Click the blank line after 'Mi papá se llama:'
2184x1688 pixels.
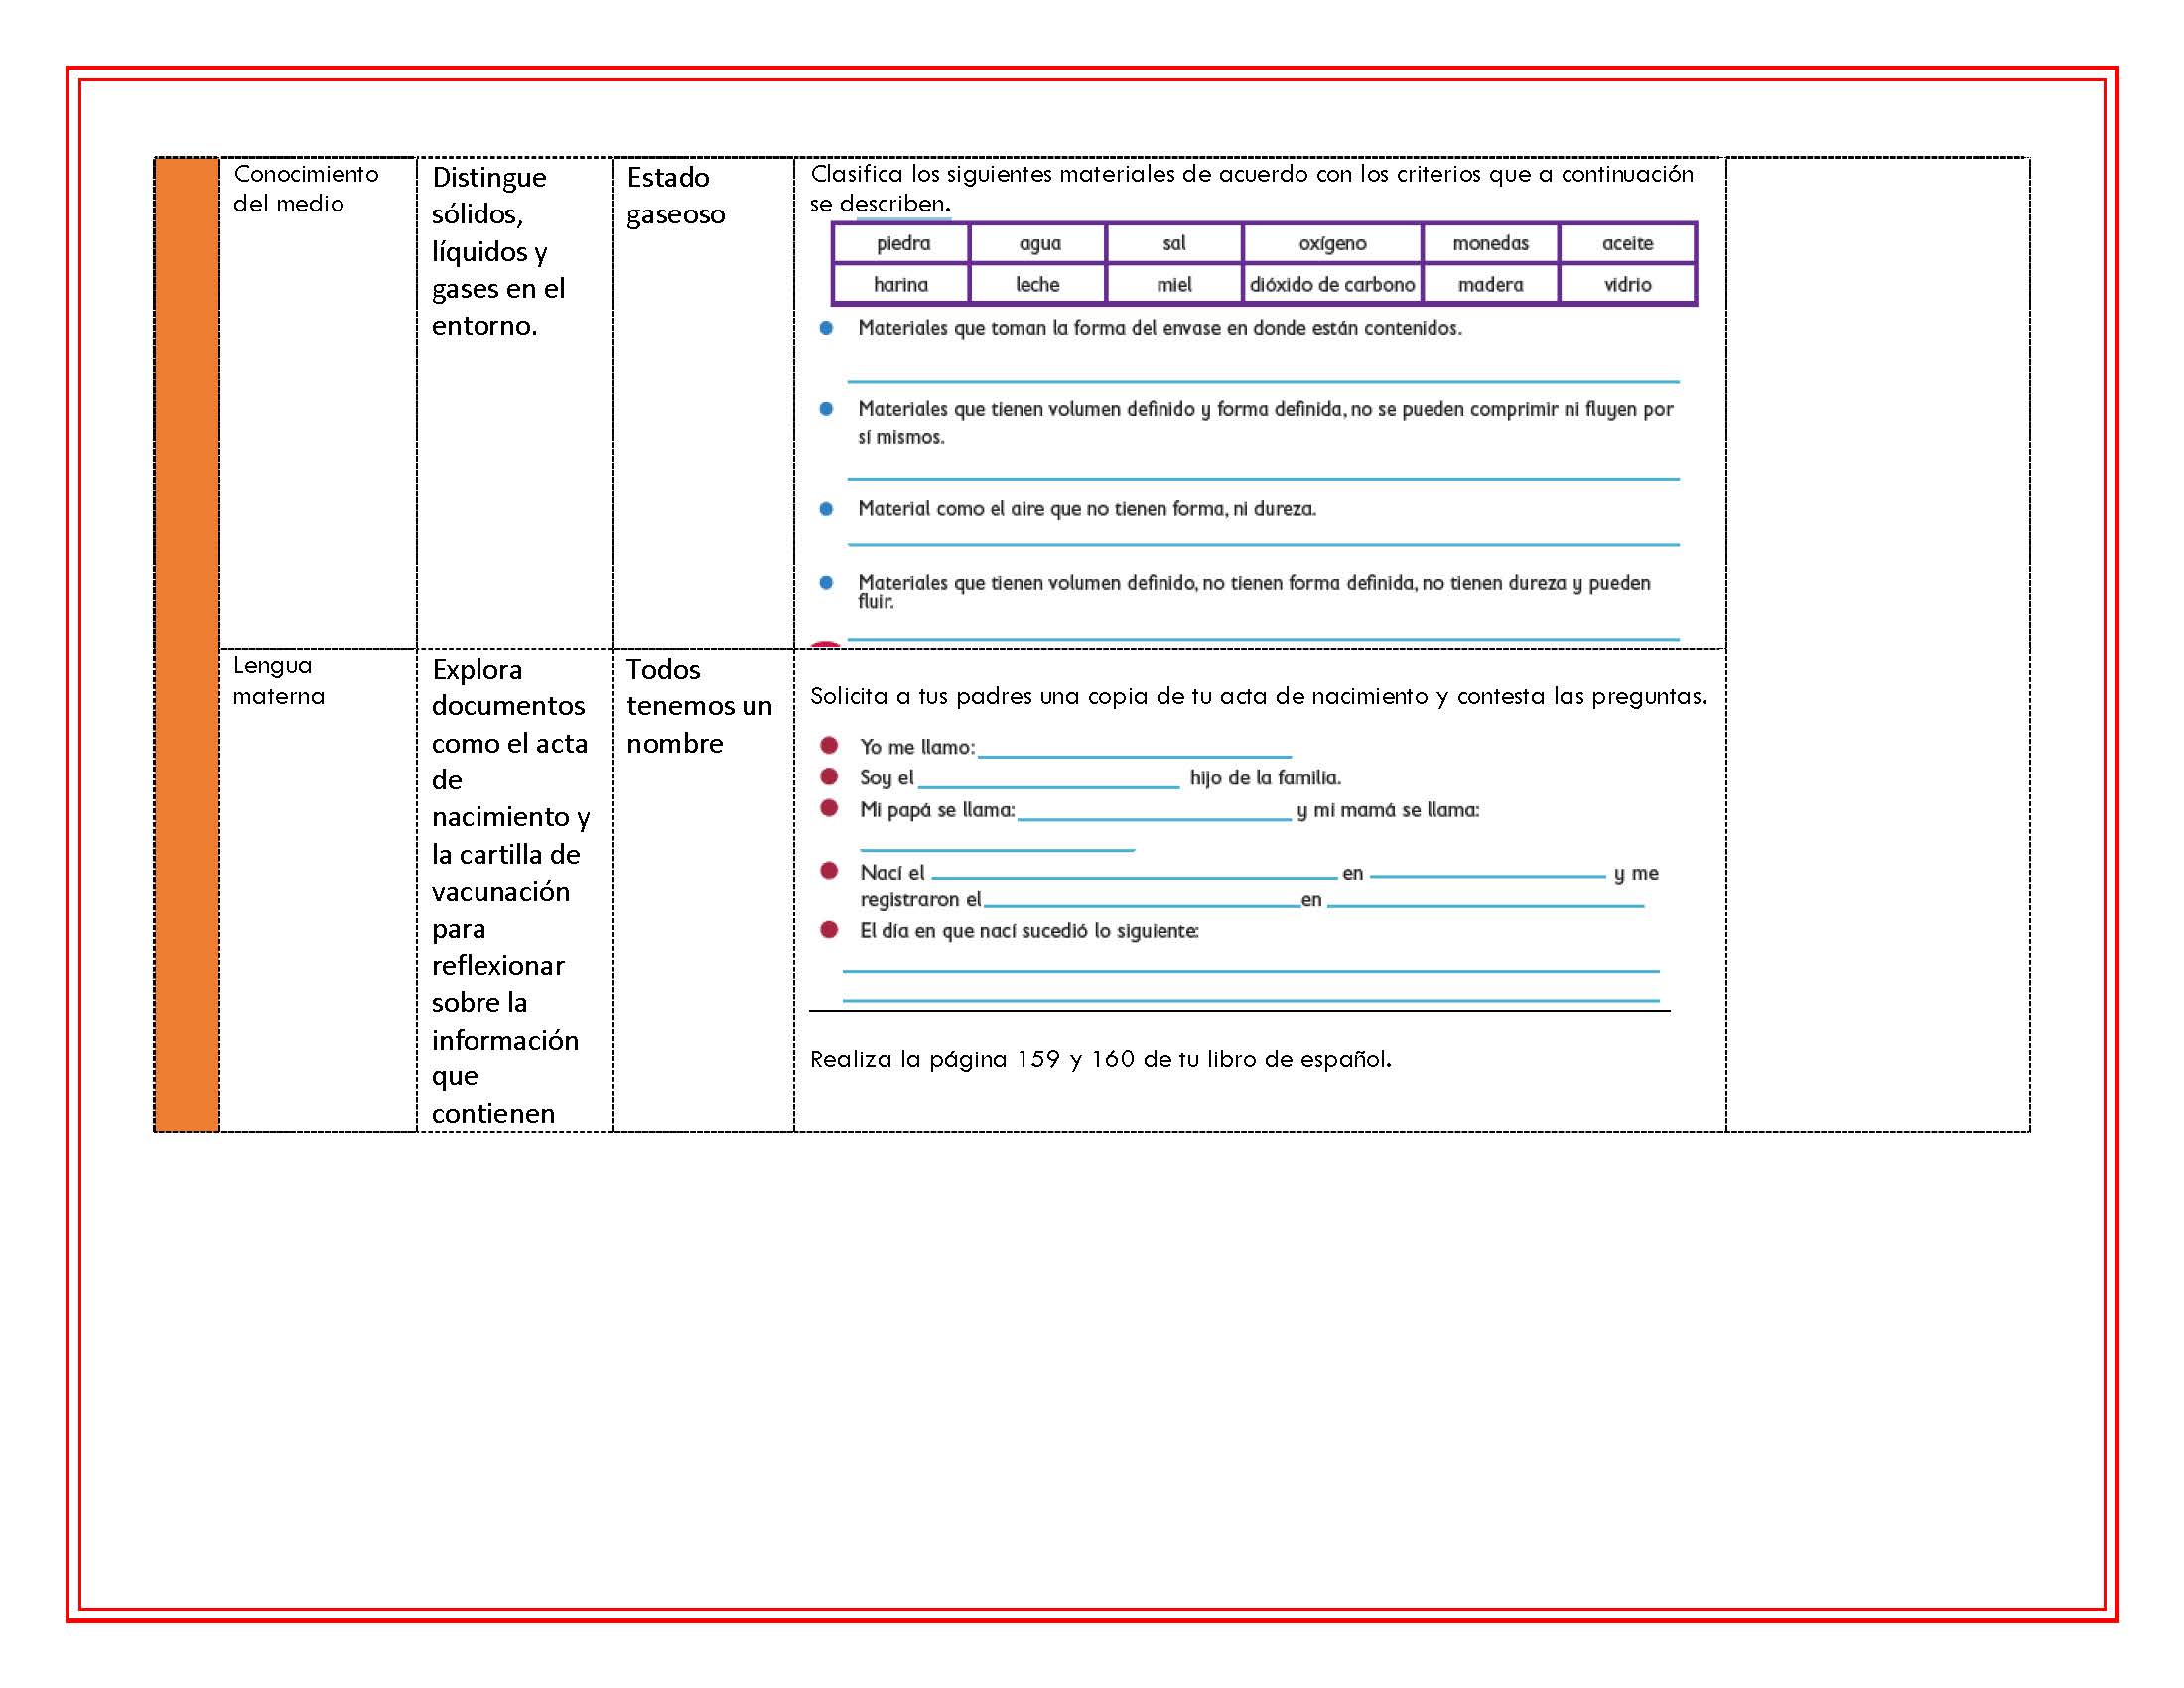click(x=1154, y=819)
